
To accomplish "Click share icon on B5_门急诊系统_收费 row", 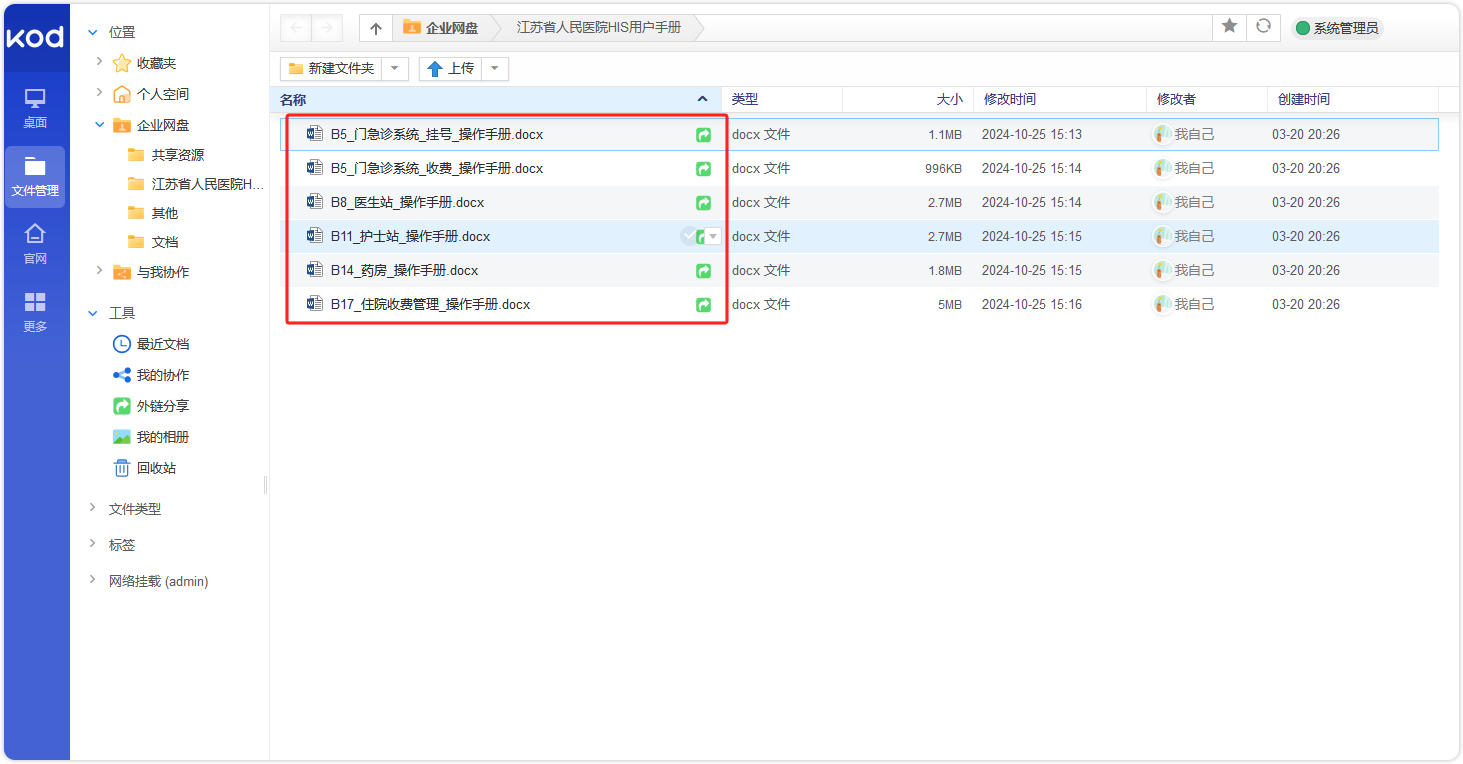I will (x=704, y=168).
